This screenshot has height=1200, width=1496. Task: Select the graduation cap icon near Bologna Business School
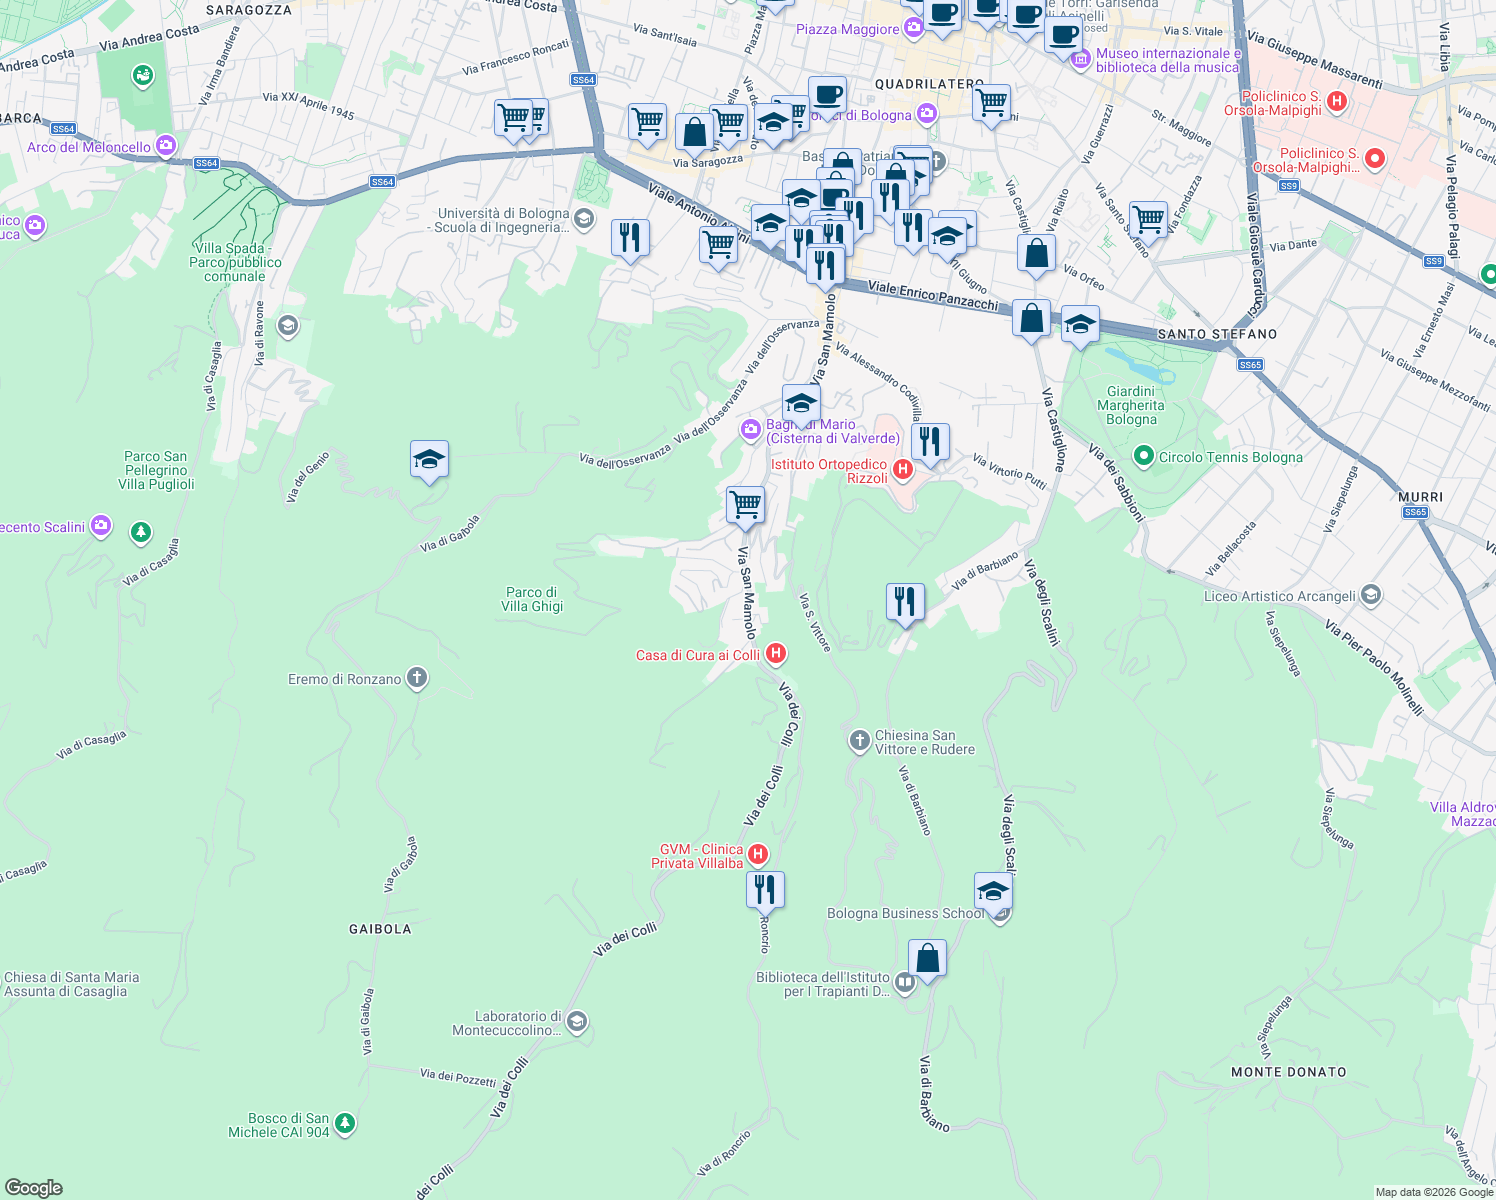[993, 890]
